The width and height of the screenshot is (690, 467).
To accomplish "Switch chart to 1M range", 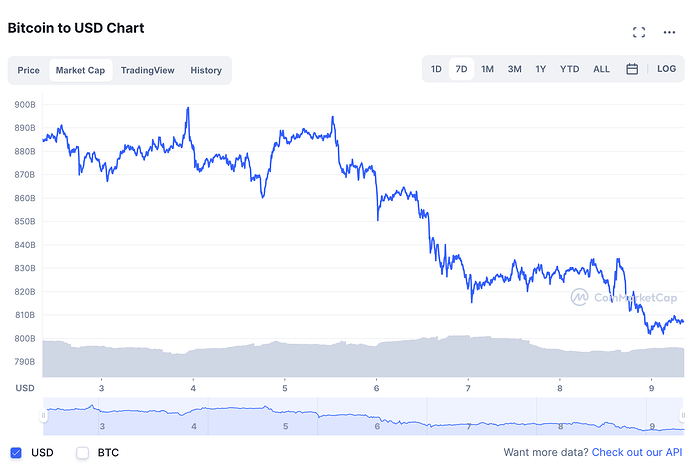I will 487,70.
